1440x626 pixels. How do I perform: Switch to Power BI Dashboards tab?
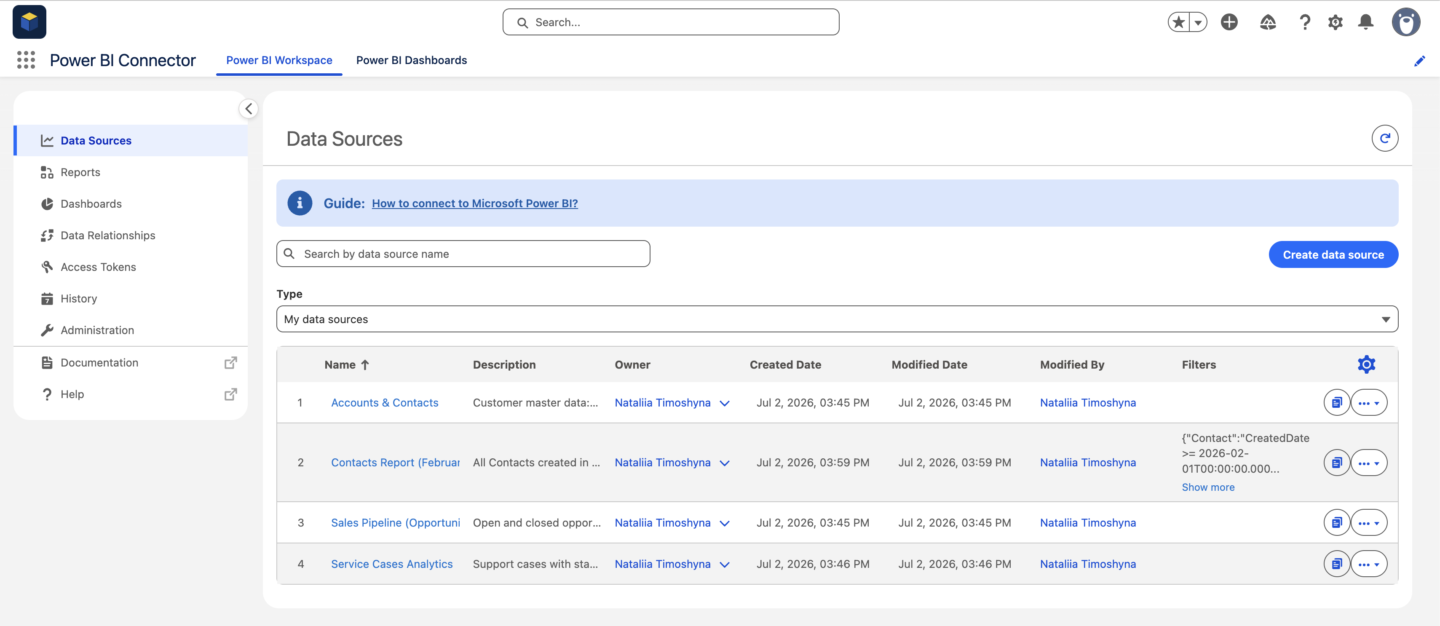pyautogui.click(x=411, y=60)
